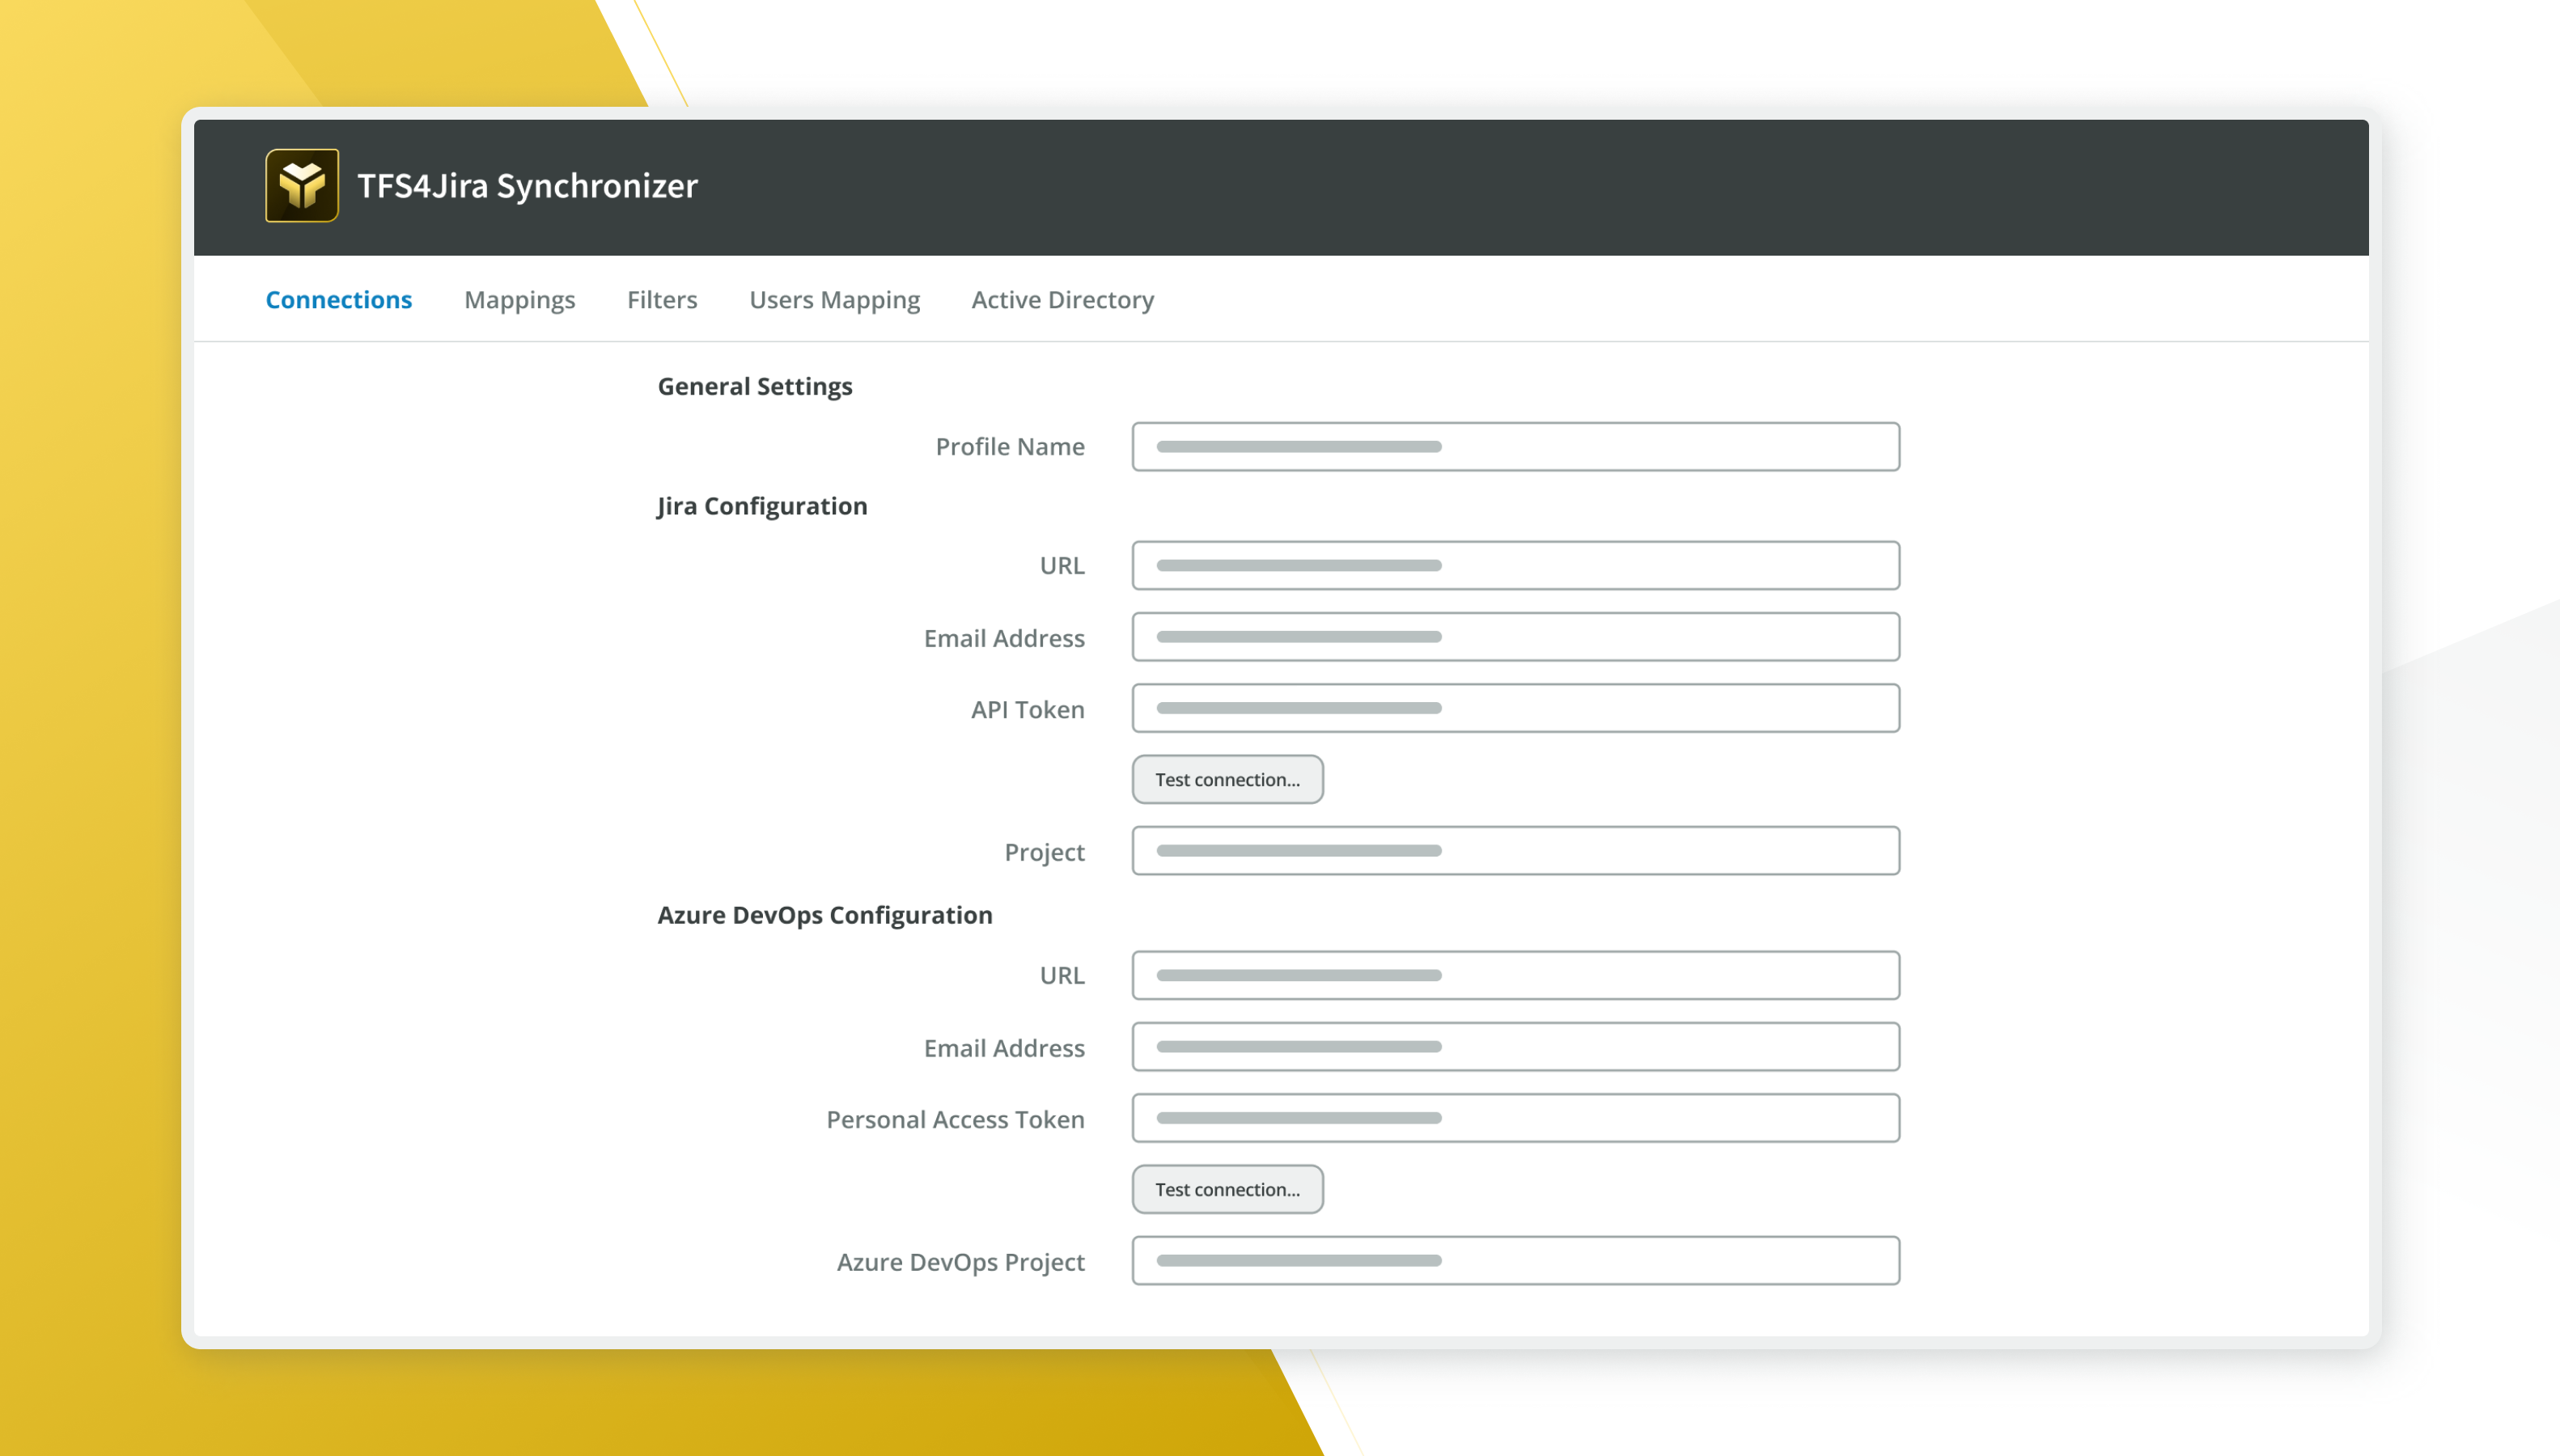Screen dimensions: 2560x1456
Task: Focus the Jira Configuration URL field
Action: pos(1515,566)
